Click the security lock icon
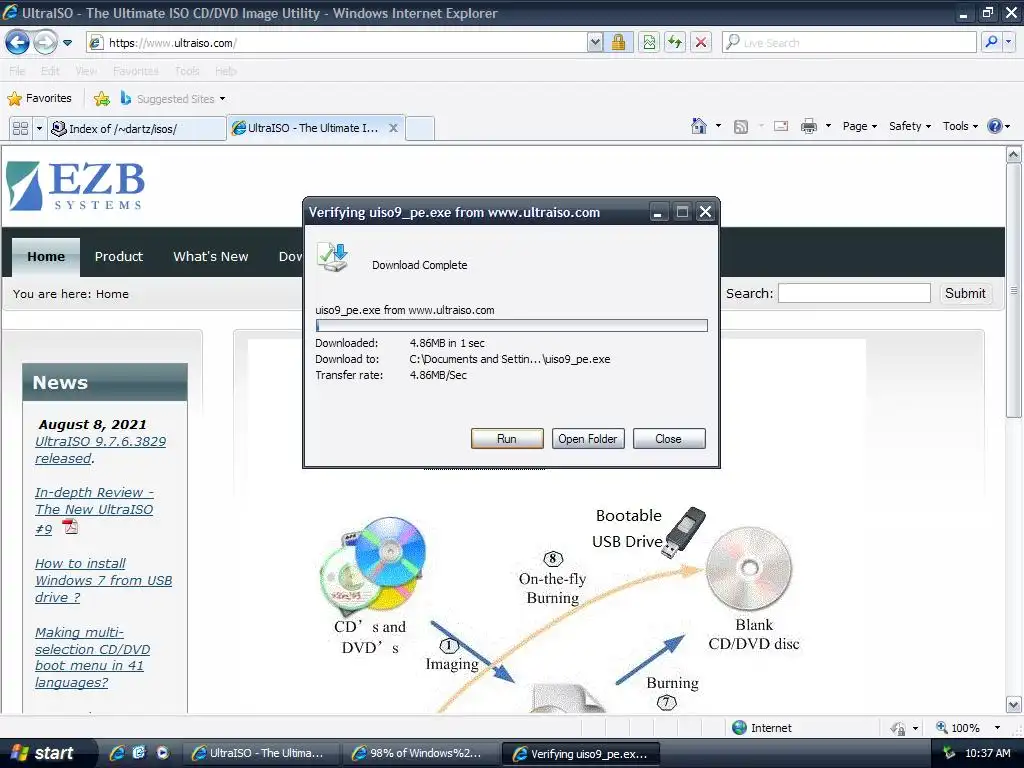 pos(618,43)
